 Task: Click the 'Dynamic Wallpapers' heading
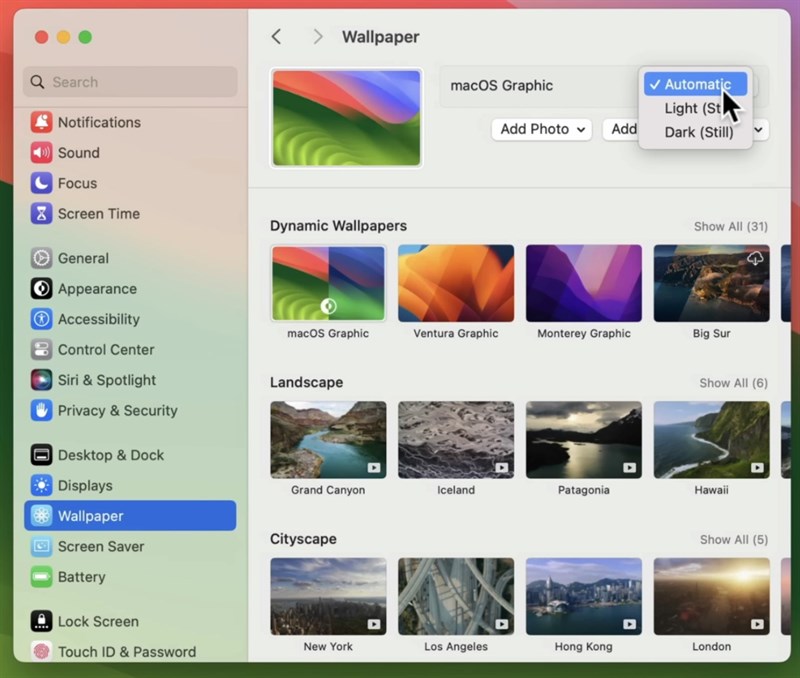coord(338,226)
